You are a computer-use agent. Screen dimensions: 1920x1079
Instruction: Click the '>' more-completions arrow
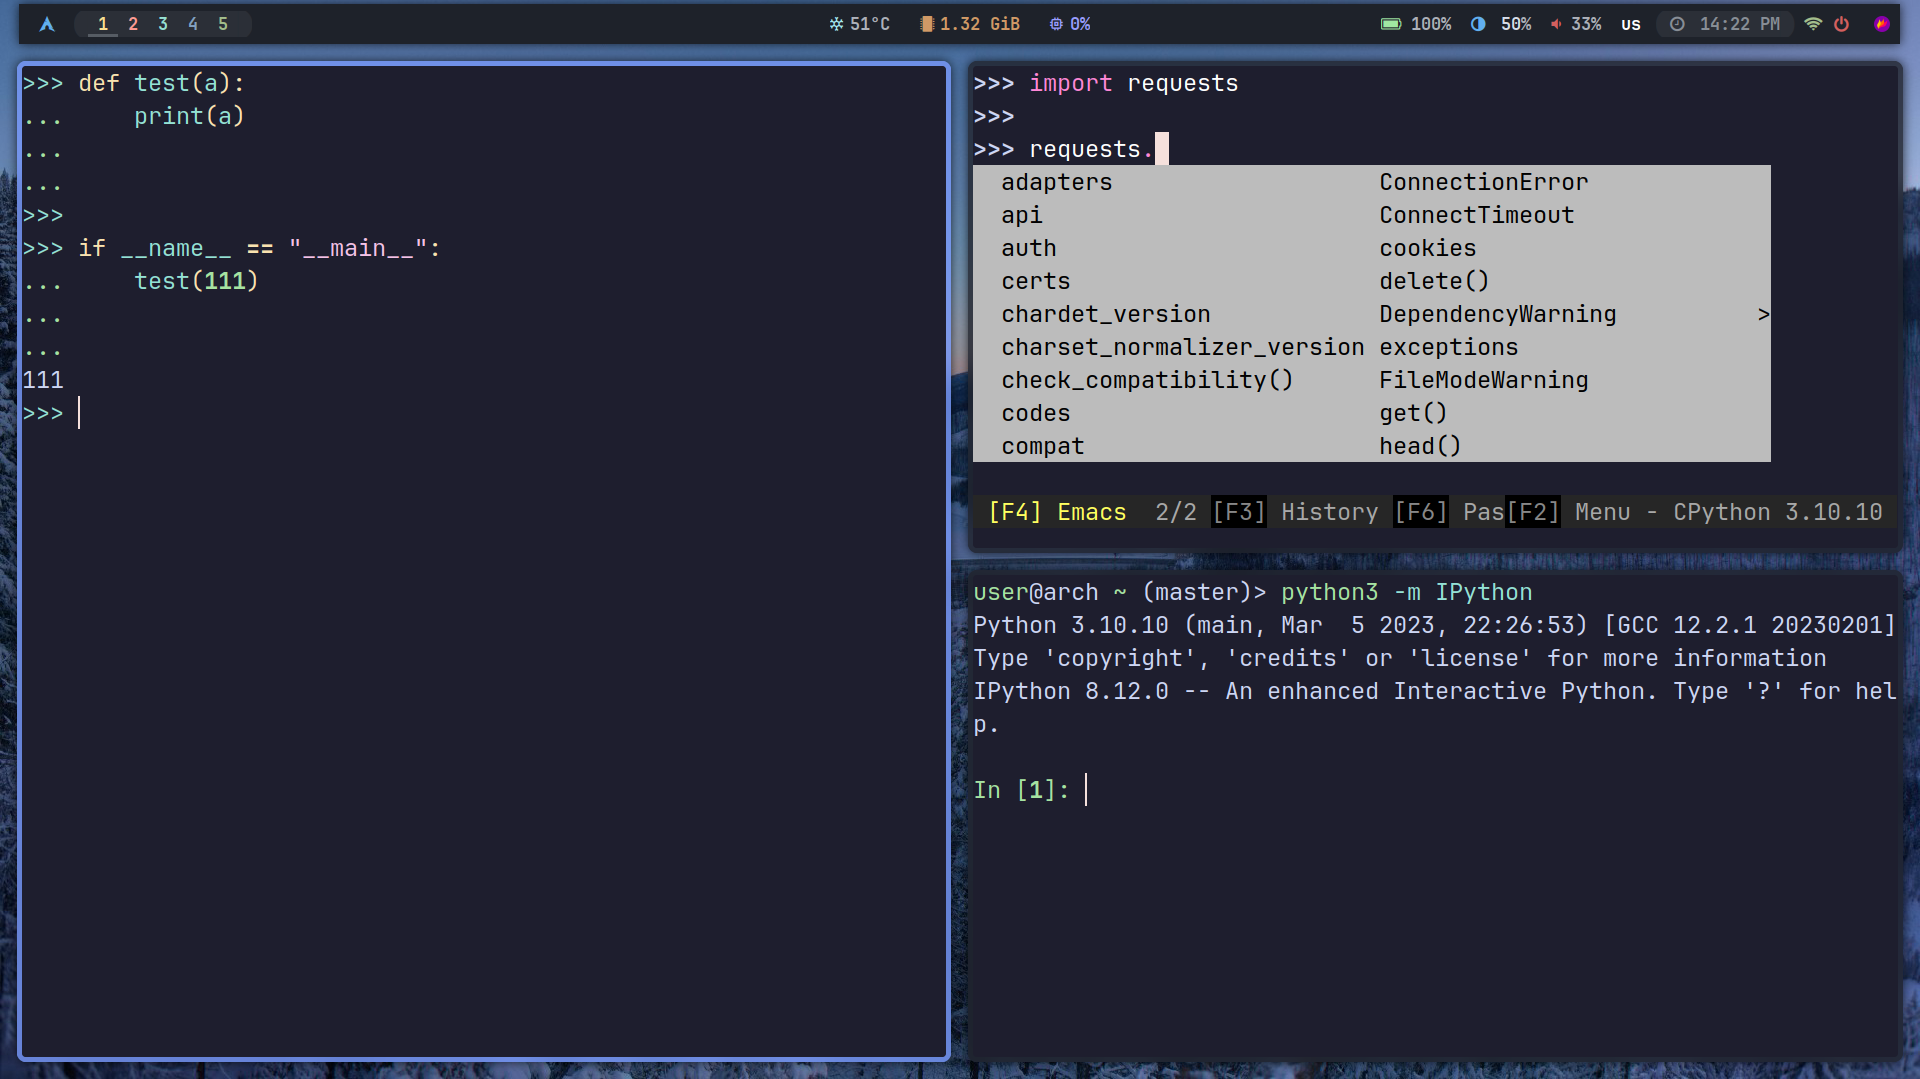pos(1764,314)
